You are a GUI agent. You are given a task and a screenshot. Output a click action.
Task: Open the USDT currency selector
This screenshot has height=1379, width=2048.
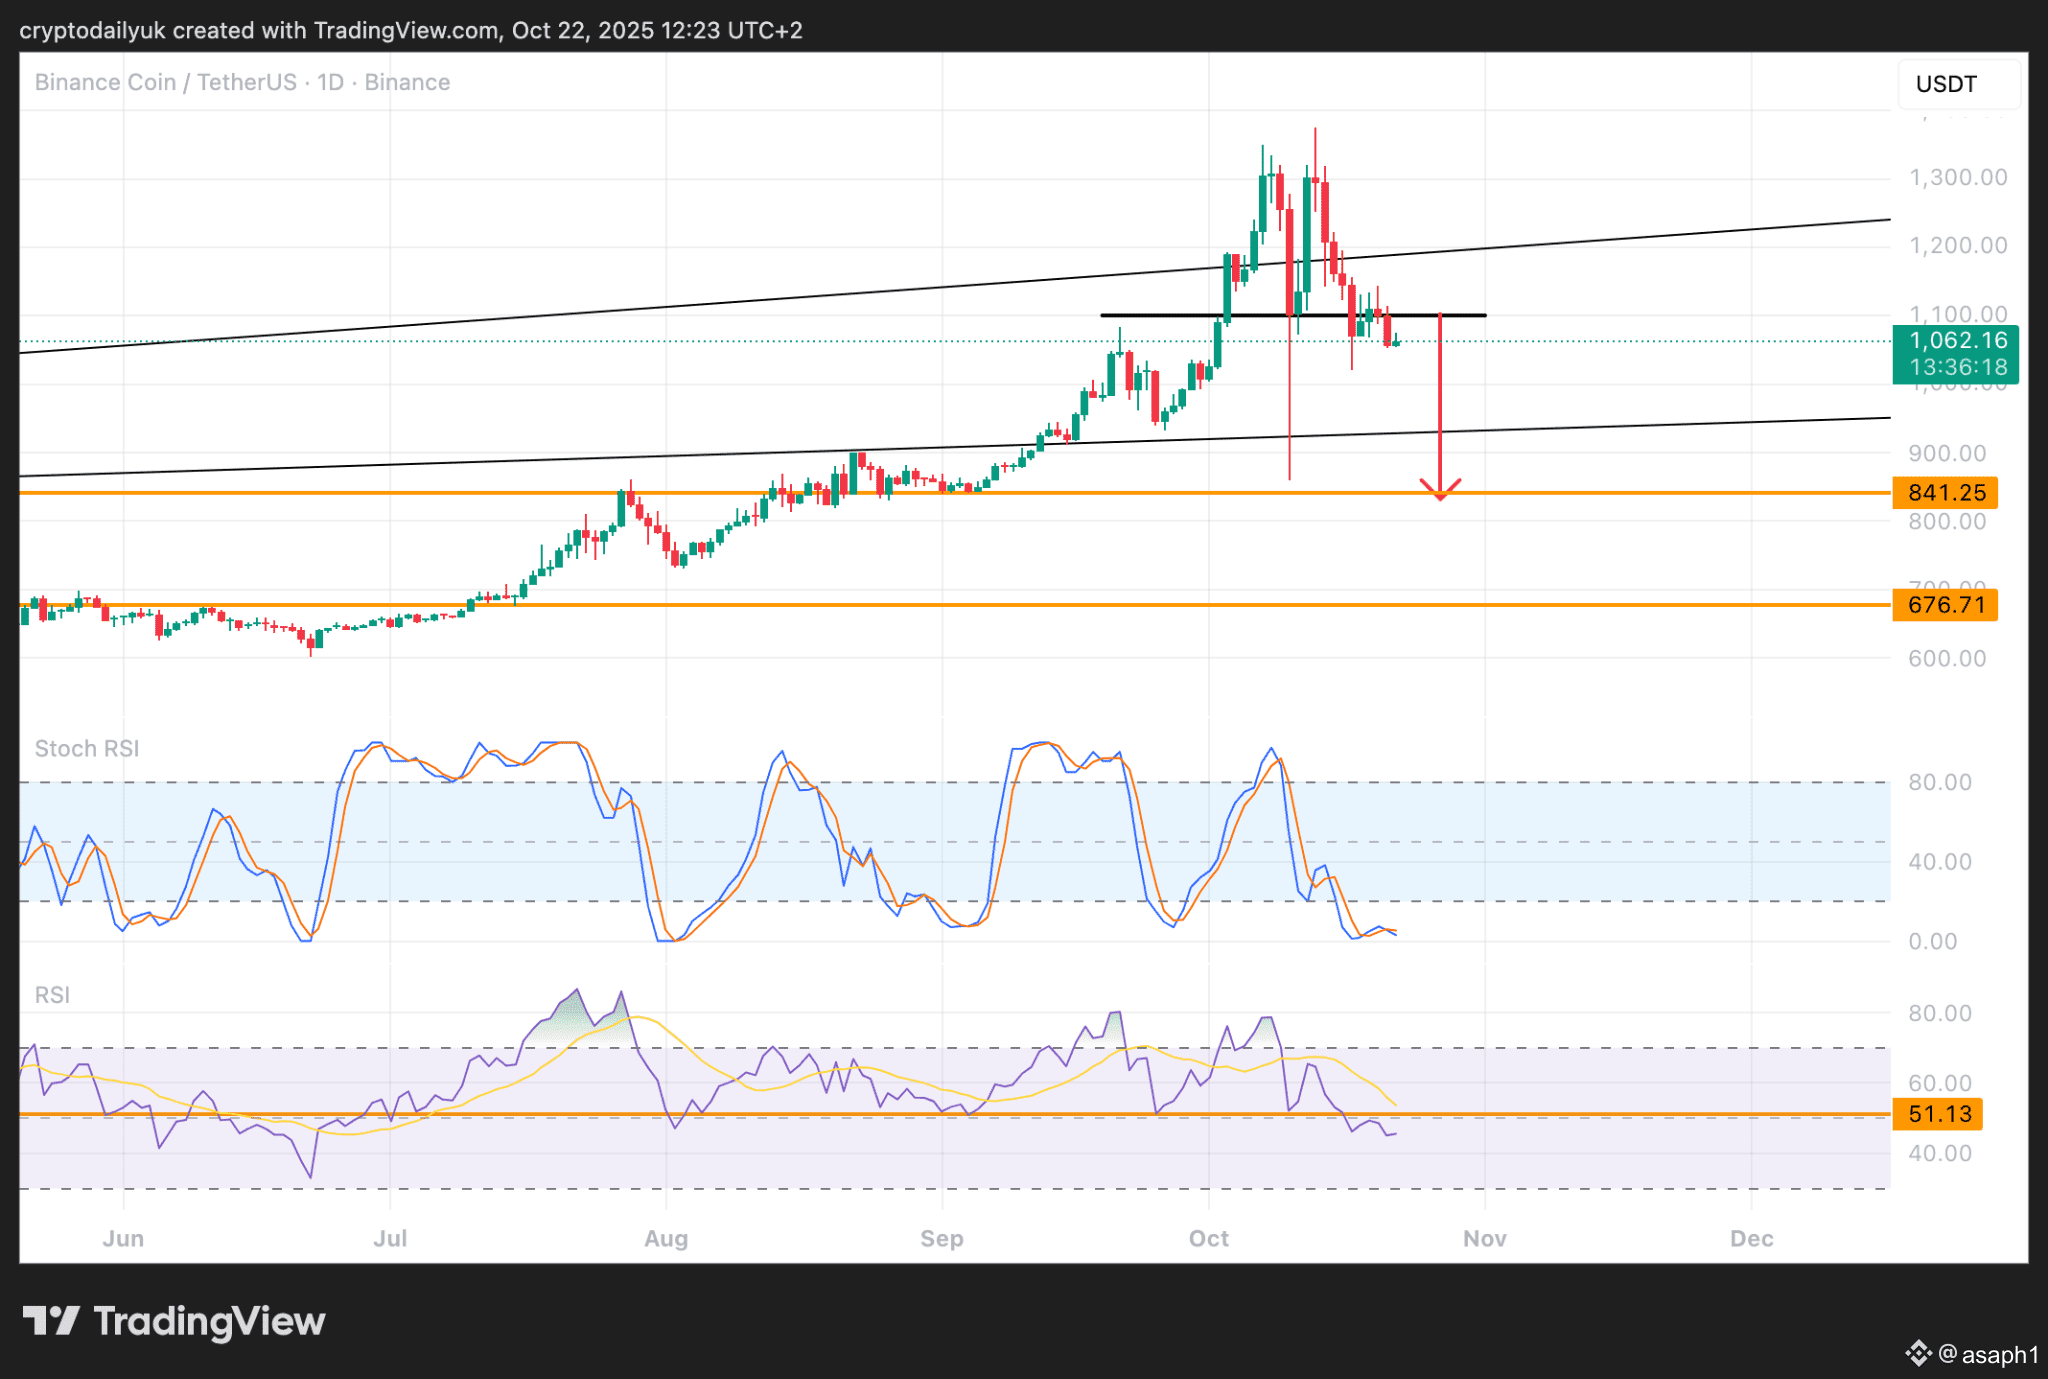1957,84
